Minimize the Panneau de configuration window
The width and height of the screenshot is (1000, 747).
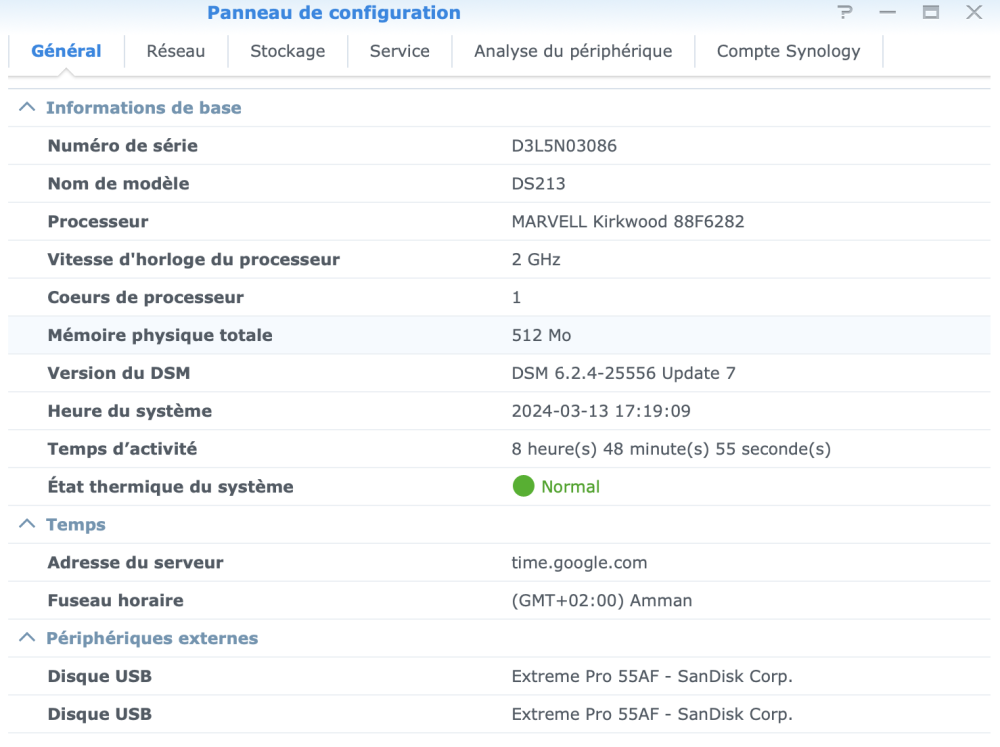click(x=887, y=13)
